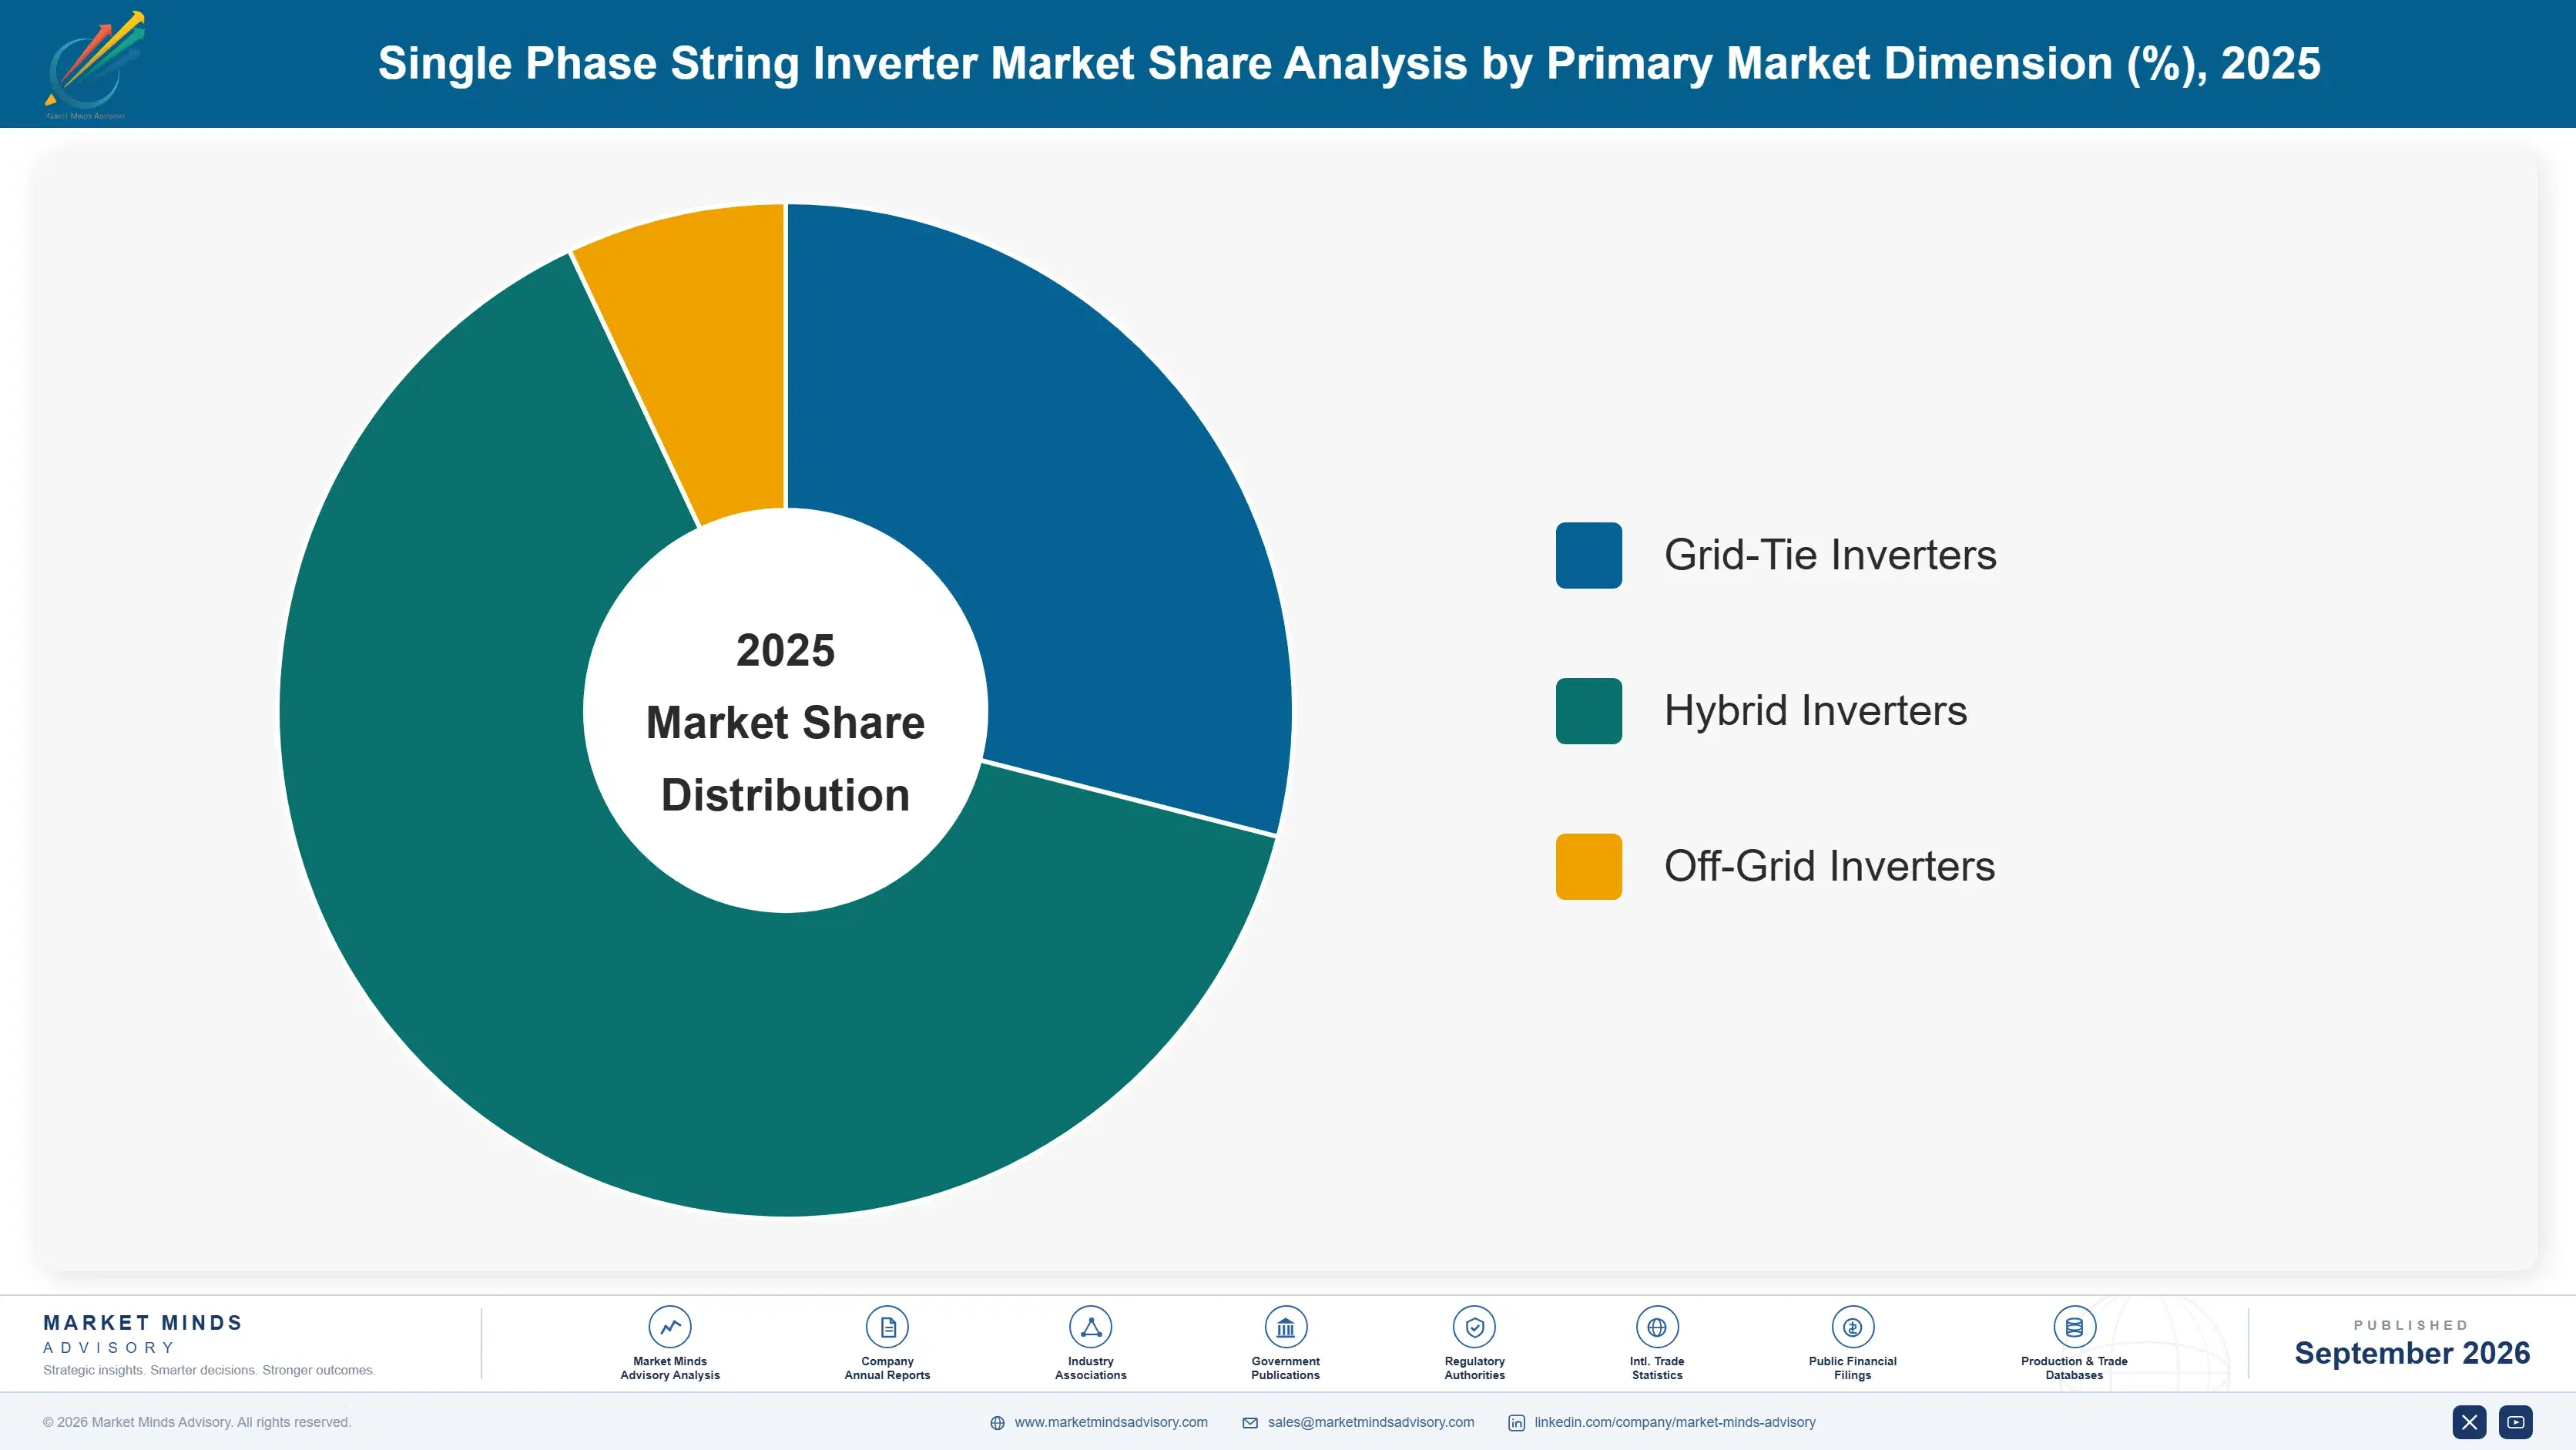The height and width of the screenshot is (1450, 2576).
Task: Click the Regulatory Authorities shield icon
Action: point(1474,1327)
